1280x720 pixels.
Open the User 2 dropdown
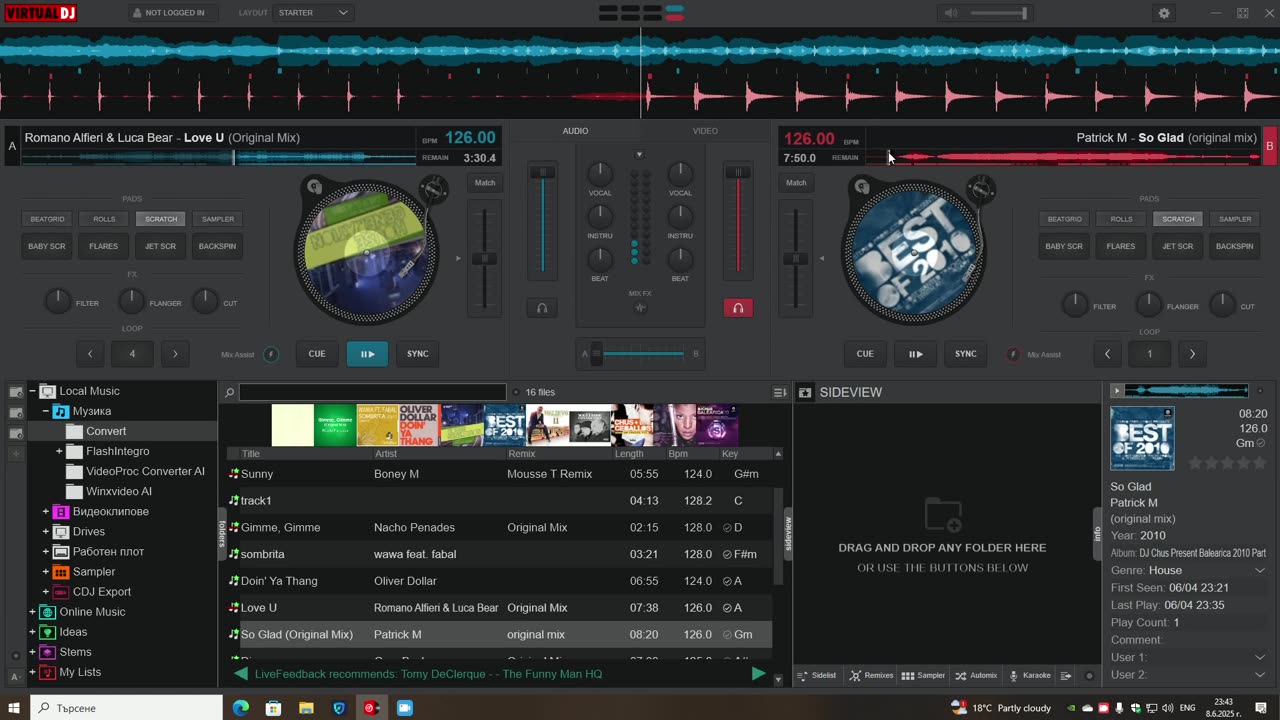click(1259, 675)
